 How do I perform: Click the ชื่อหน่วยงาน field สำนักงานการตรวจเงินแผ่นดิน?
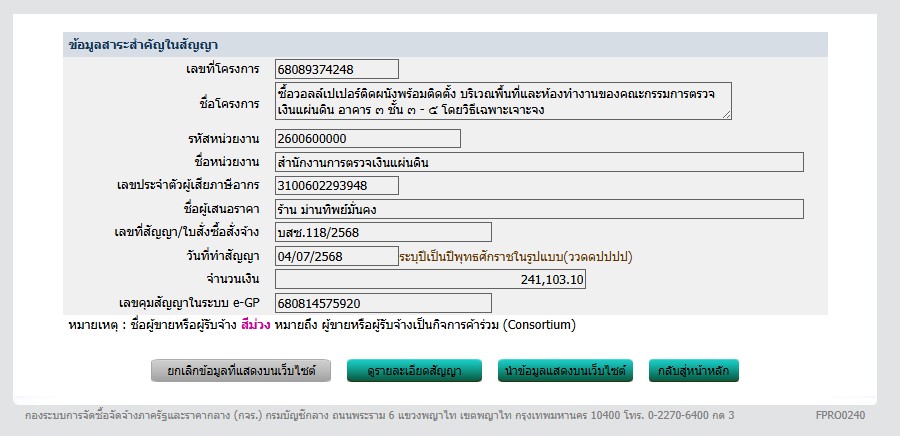coord(538,162)
